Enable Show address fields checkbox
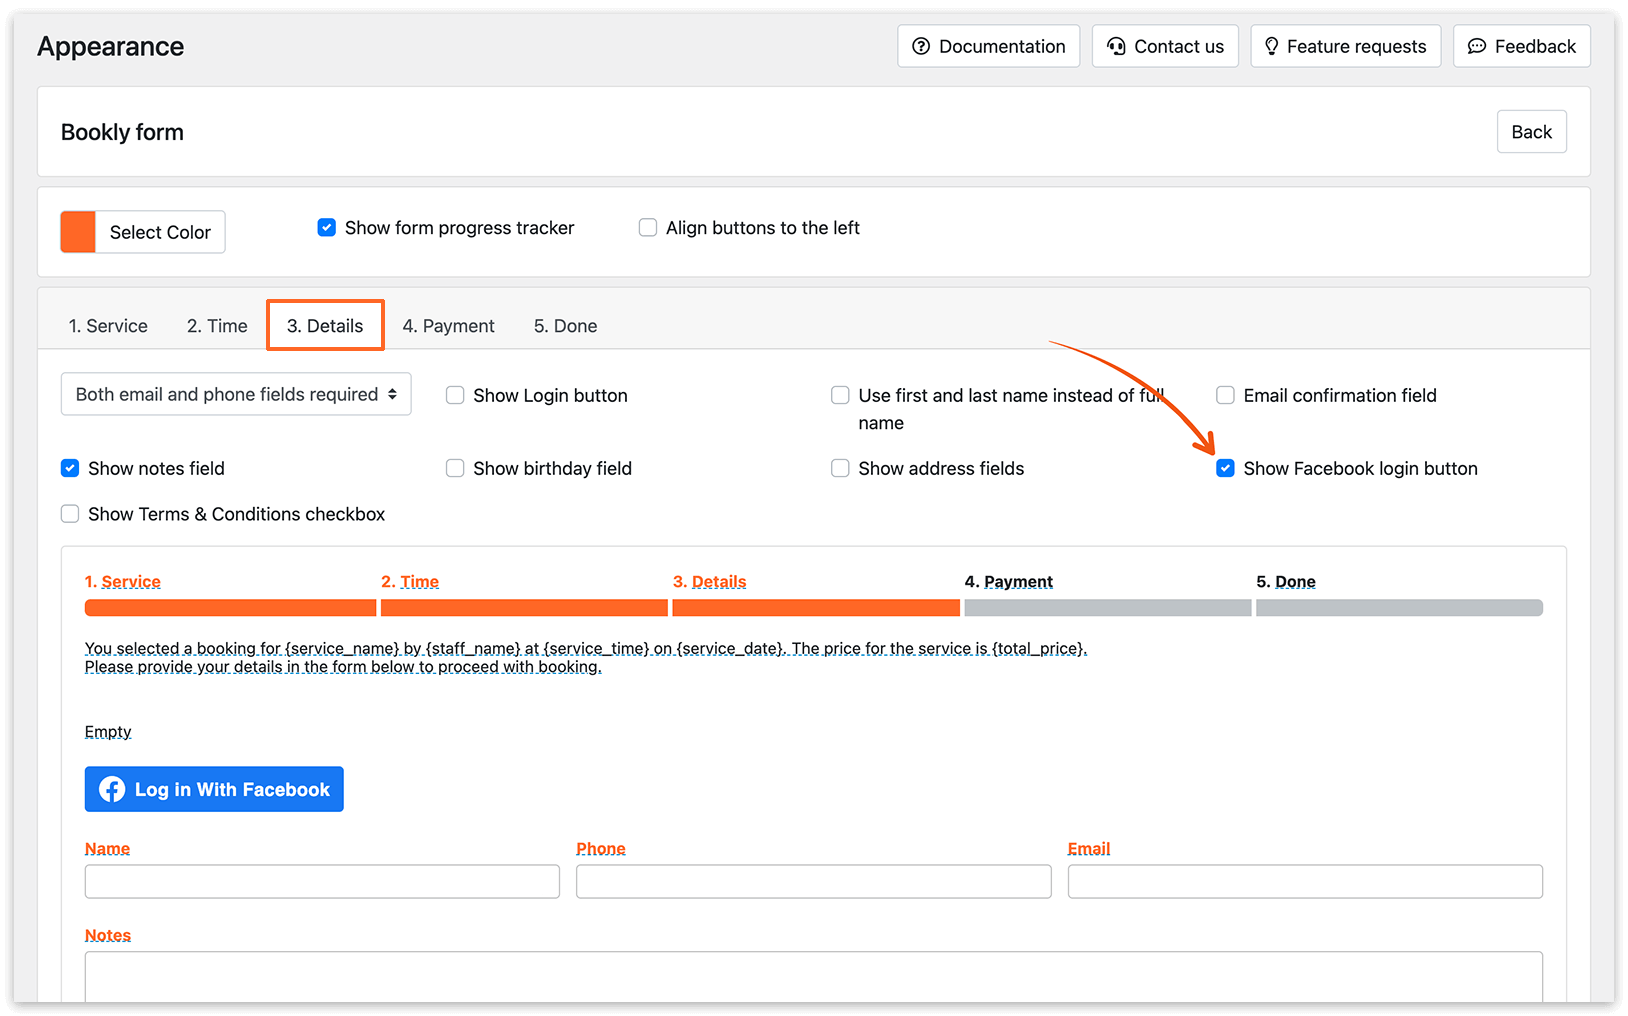The height and width of the screenshot is (1016, 1628). click(x=840, y=468)
